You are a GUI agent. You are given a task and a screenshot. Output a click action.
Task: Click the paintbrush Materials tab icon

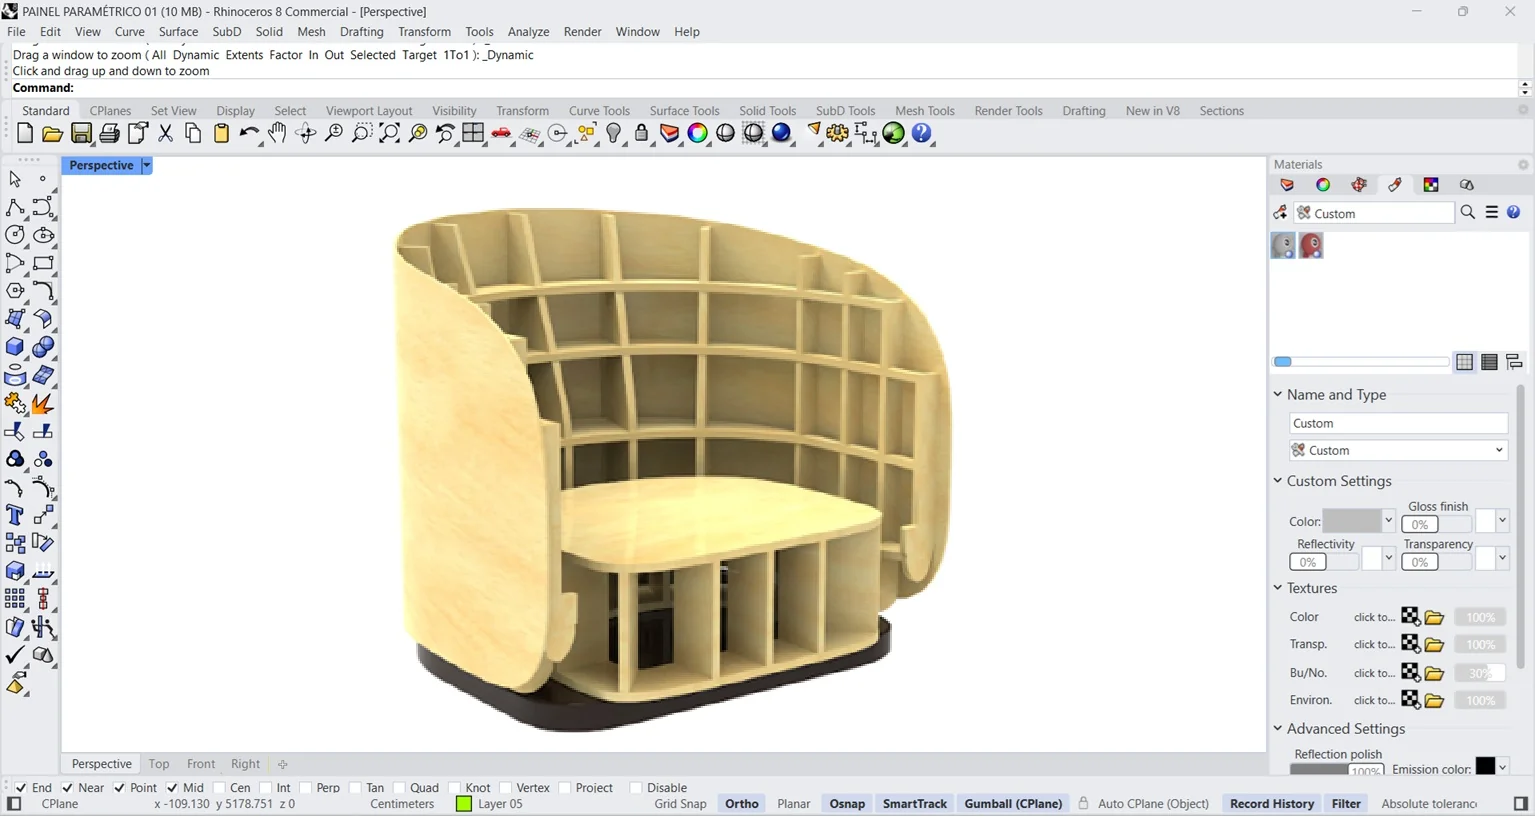(1395, 185)
